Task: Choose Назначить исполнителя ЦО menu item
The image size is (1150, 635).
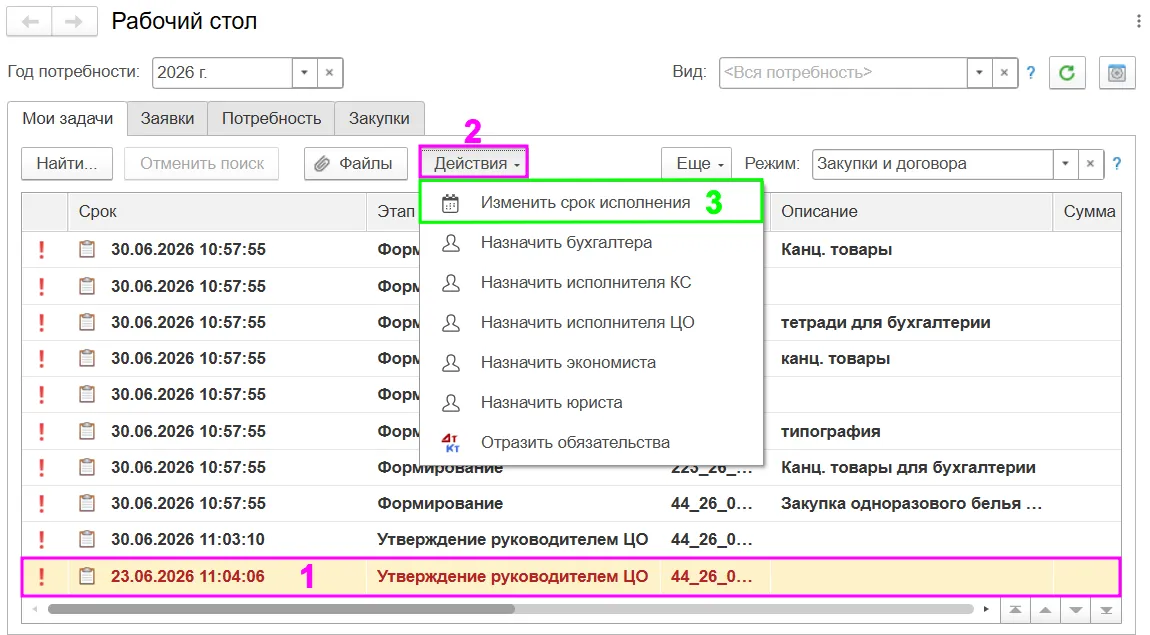Action: [x=591, y=323]
